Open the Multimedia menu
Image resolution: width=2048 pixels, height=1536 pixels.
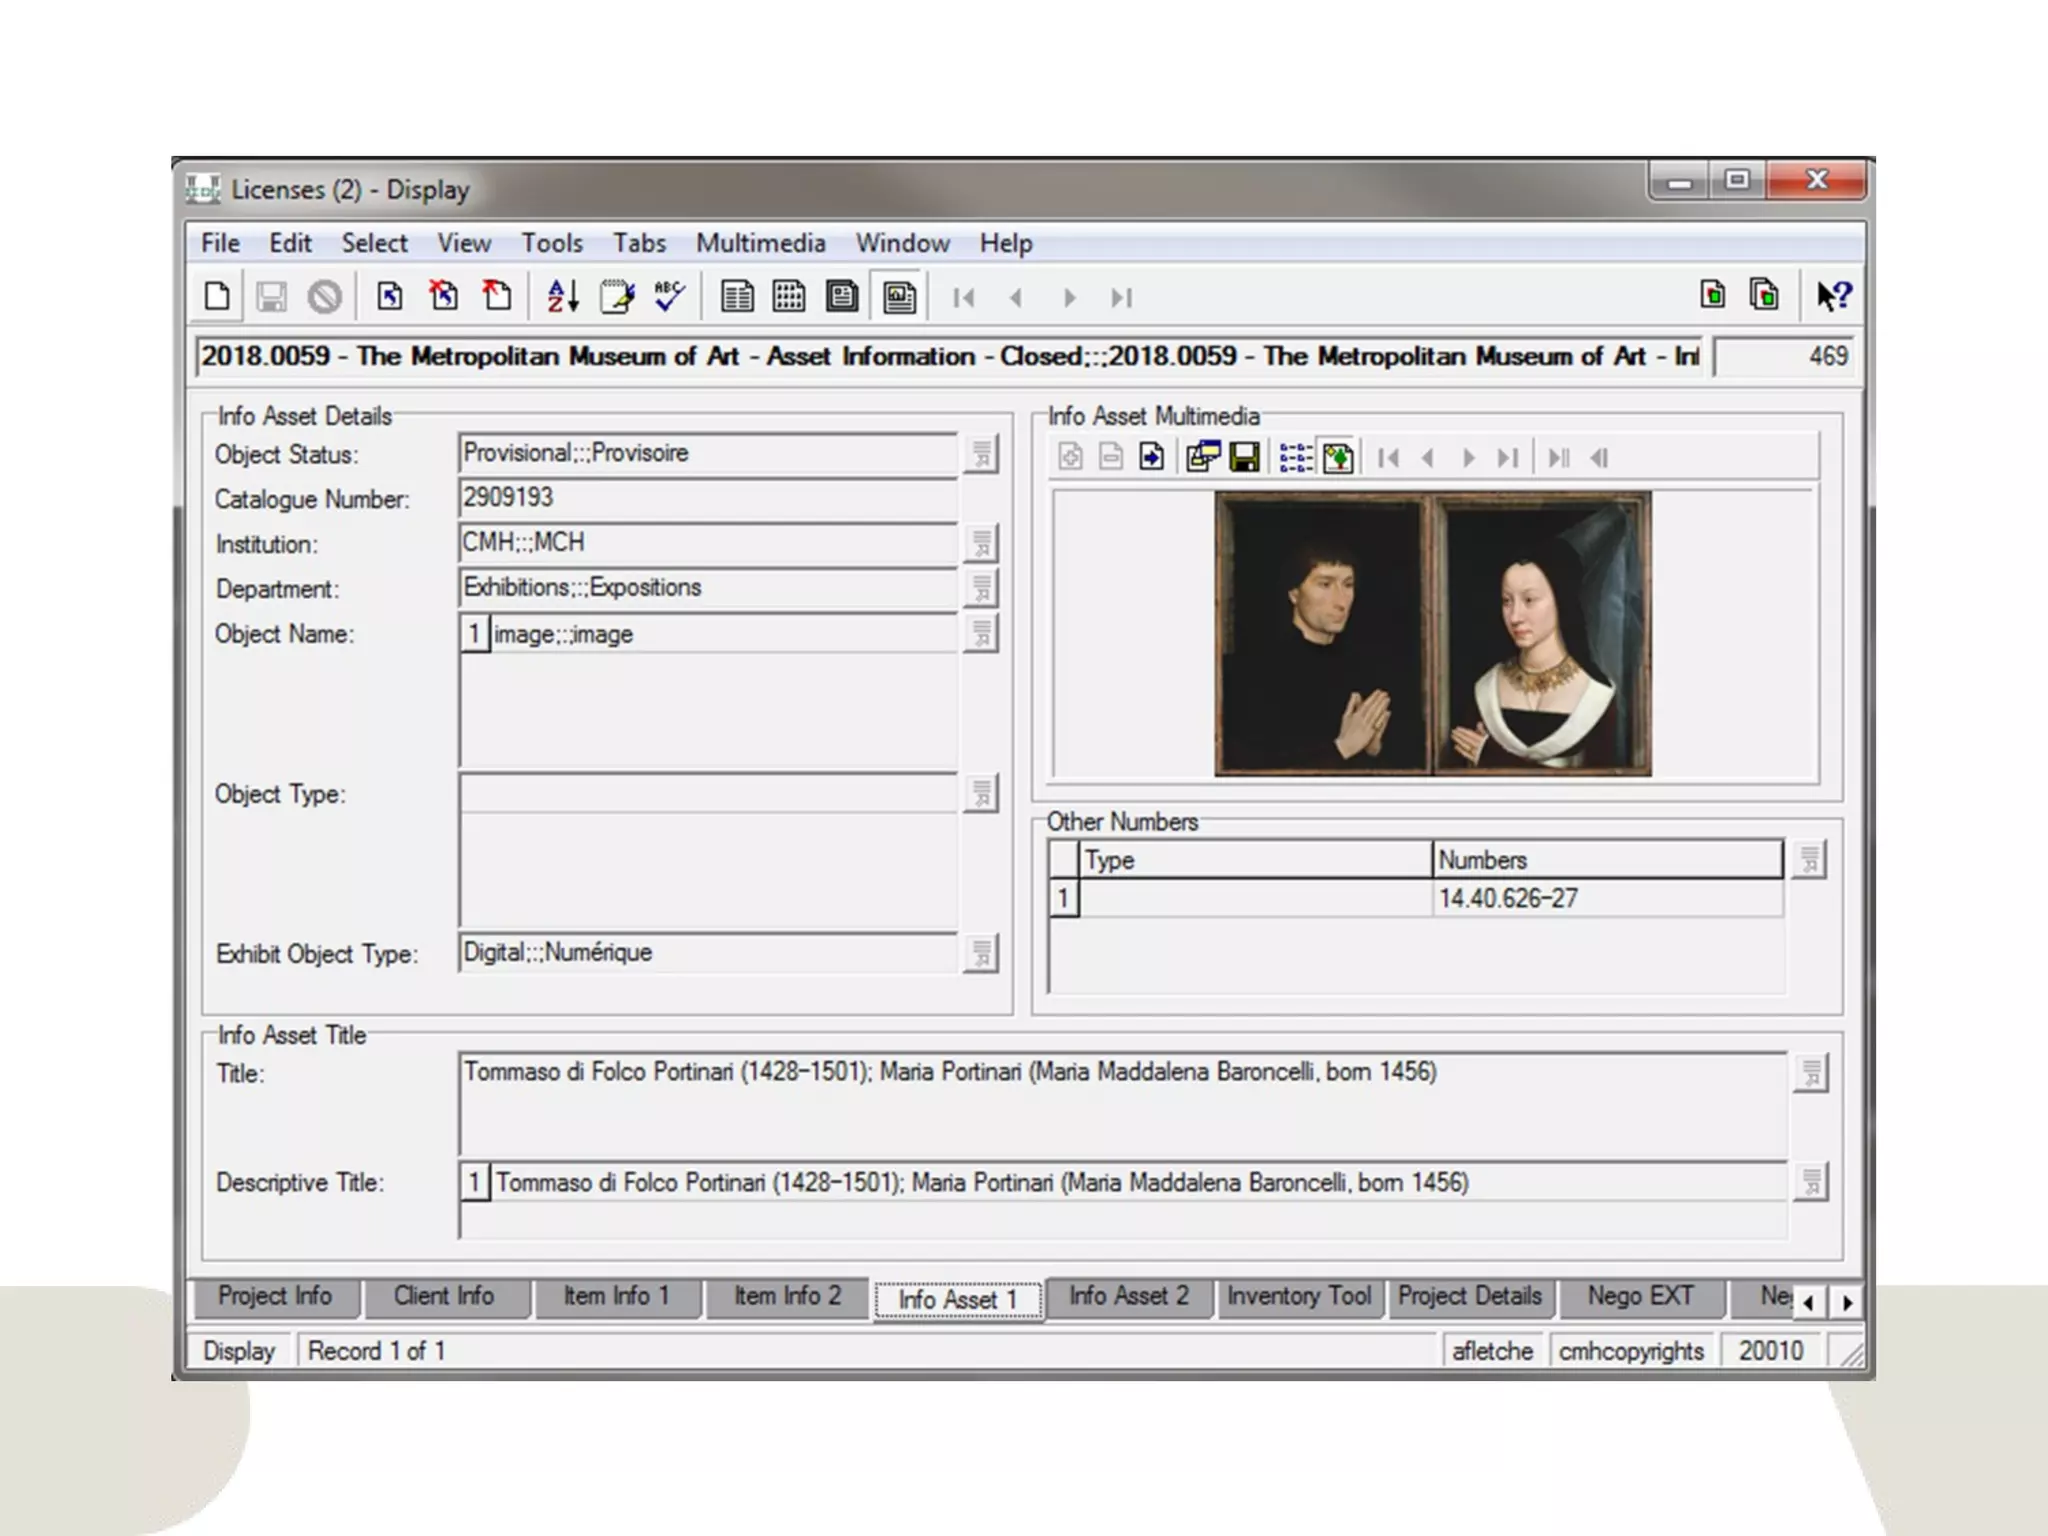(760, 243)
